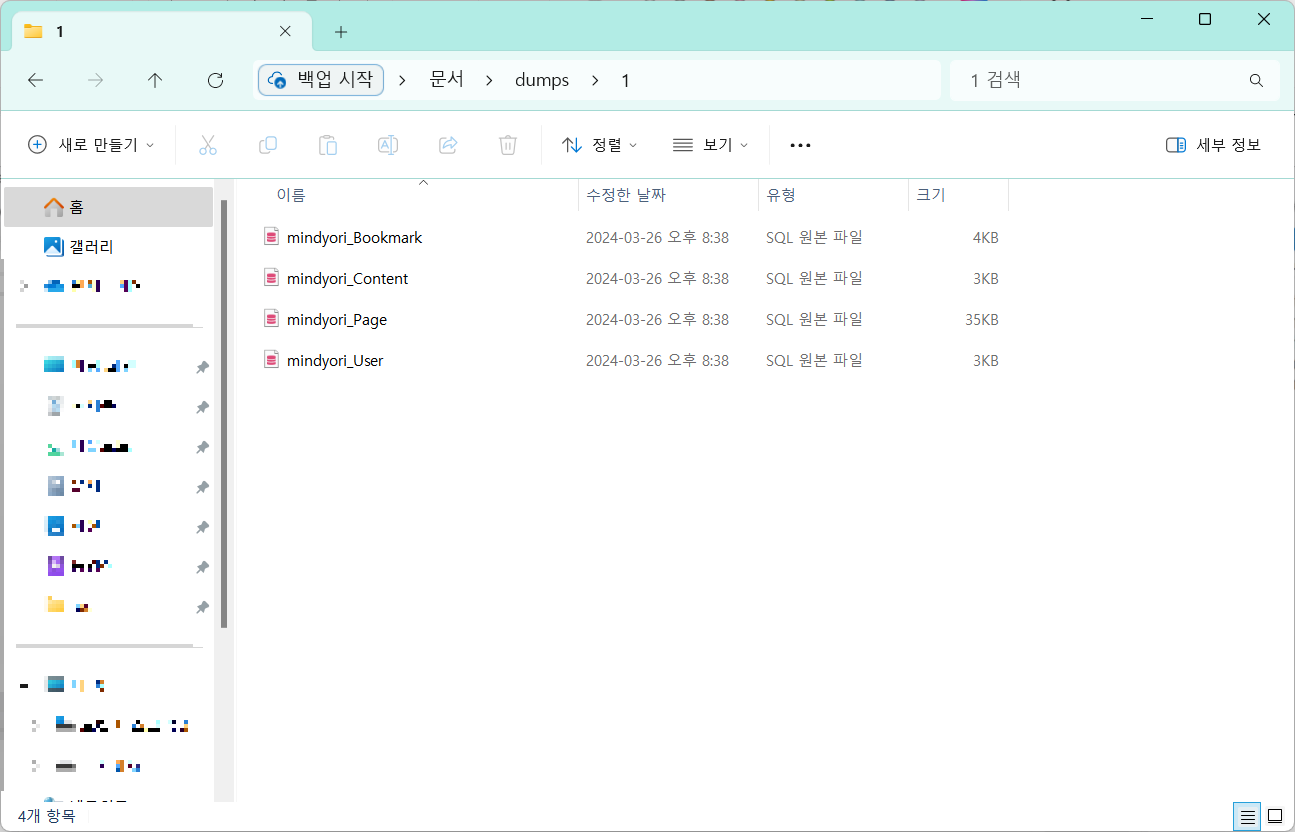Click the forward navigation arrow
This screenshot has width=1295, height=832.
[96, 81]
